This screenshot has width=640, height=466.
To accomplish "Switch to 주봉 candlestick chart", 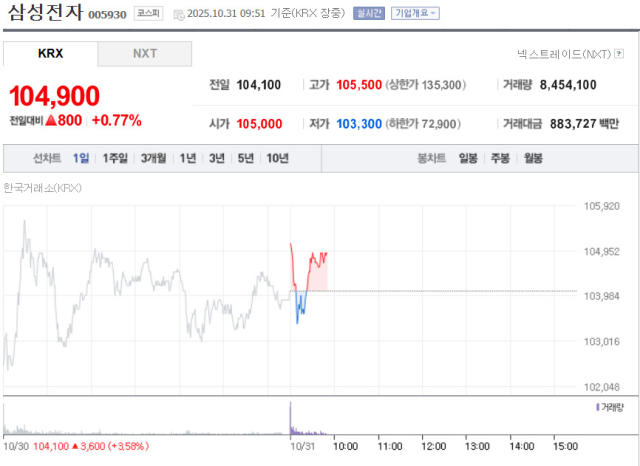I will [500, 158].
